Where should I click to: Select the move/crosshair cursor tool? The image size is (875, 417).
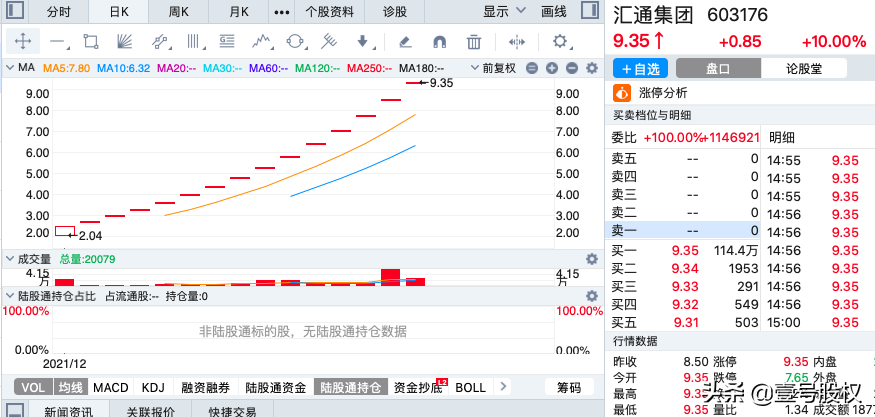click(x=22, y=41)
